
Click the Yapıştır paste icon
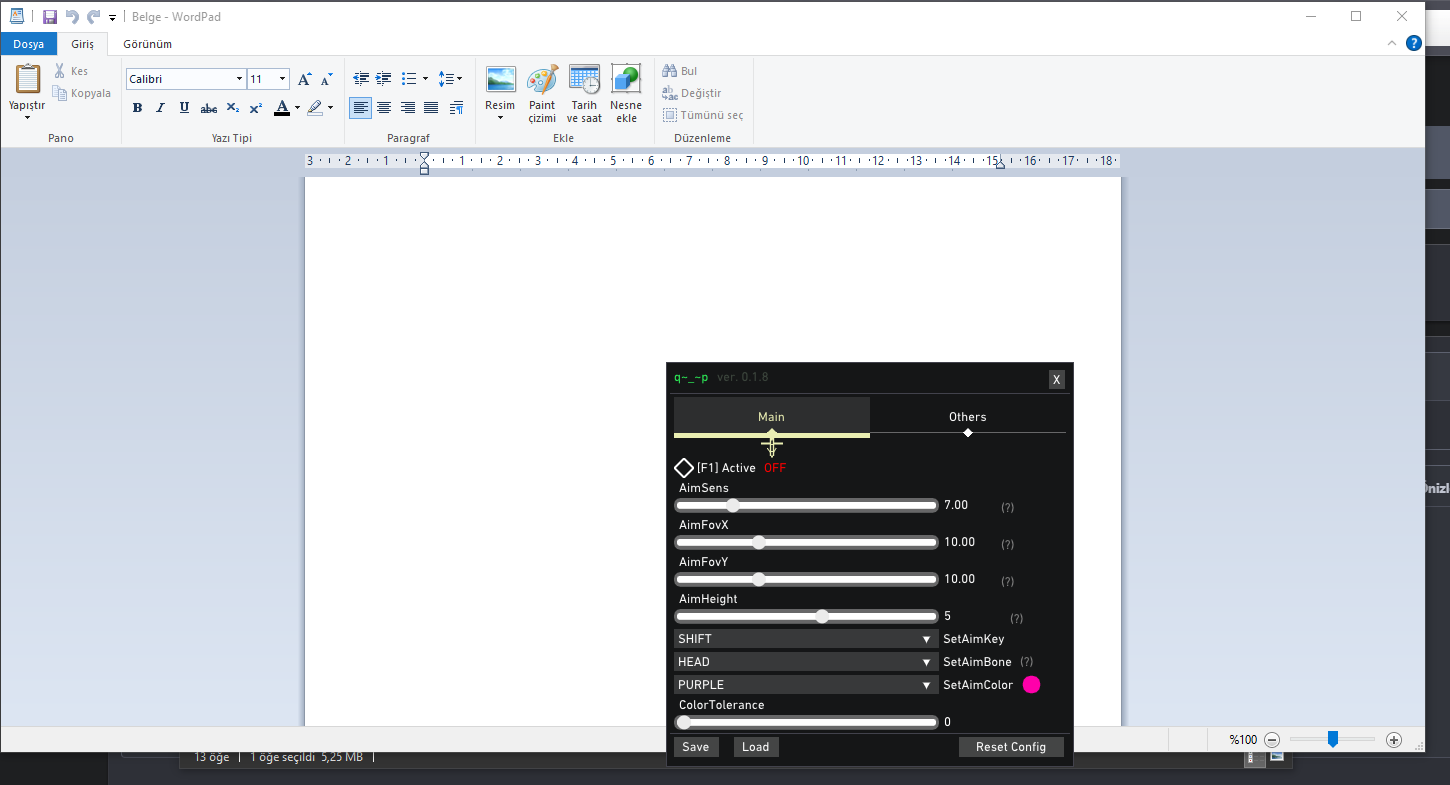point(27,79)
